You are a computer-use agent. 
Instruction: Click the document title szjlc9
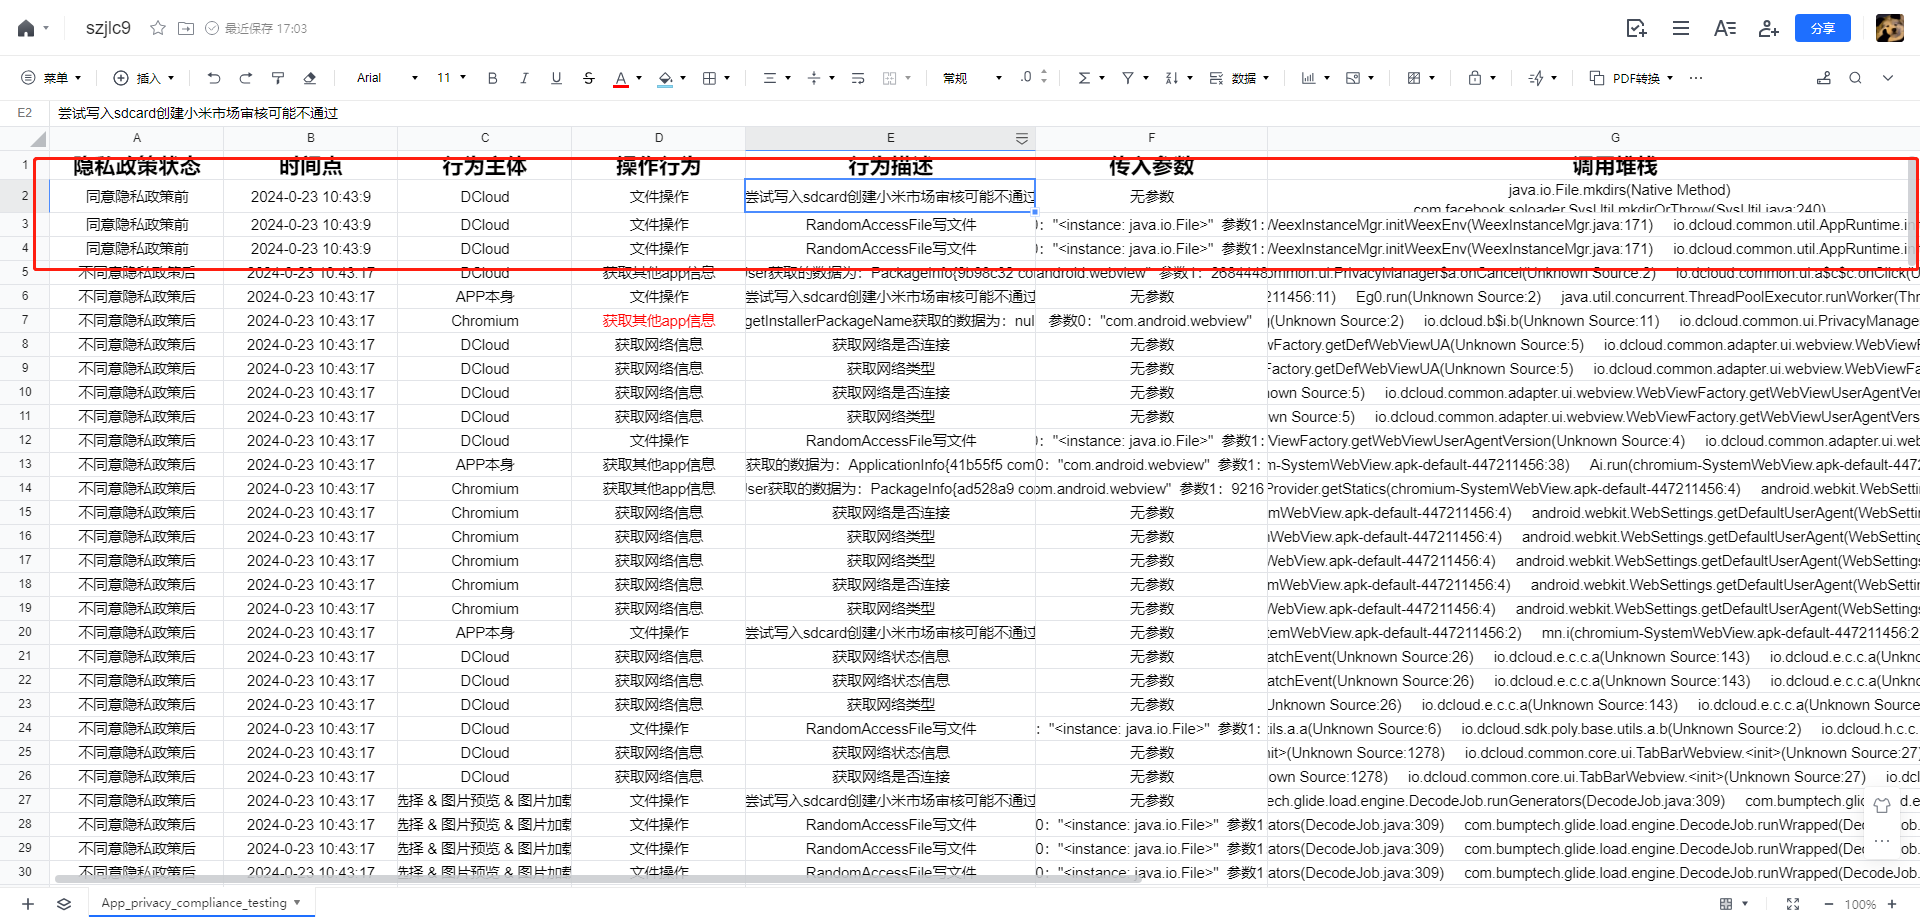pos(108,28)
